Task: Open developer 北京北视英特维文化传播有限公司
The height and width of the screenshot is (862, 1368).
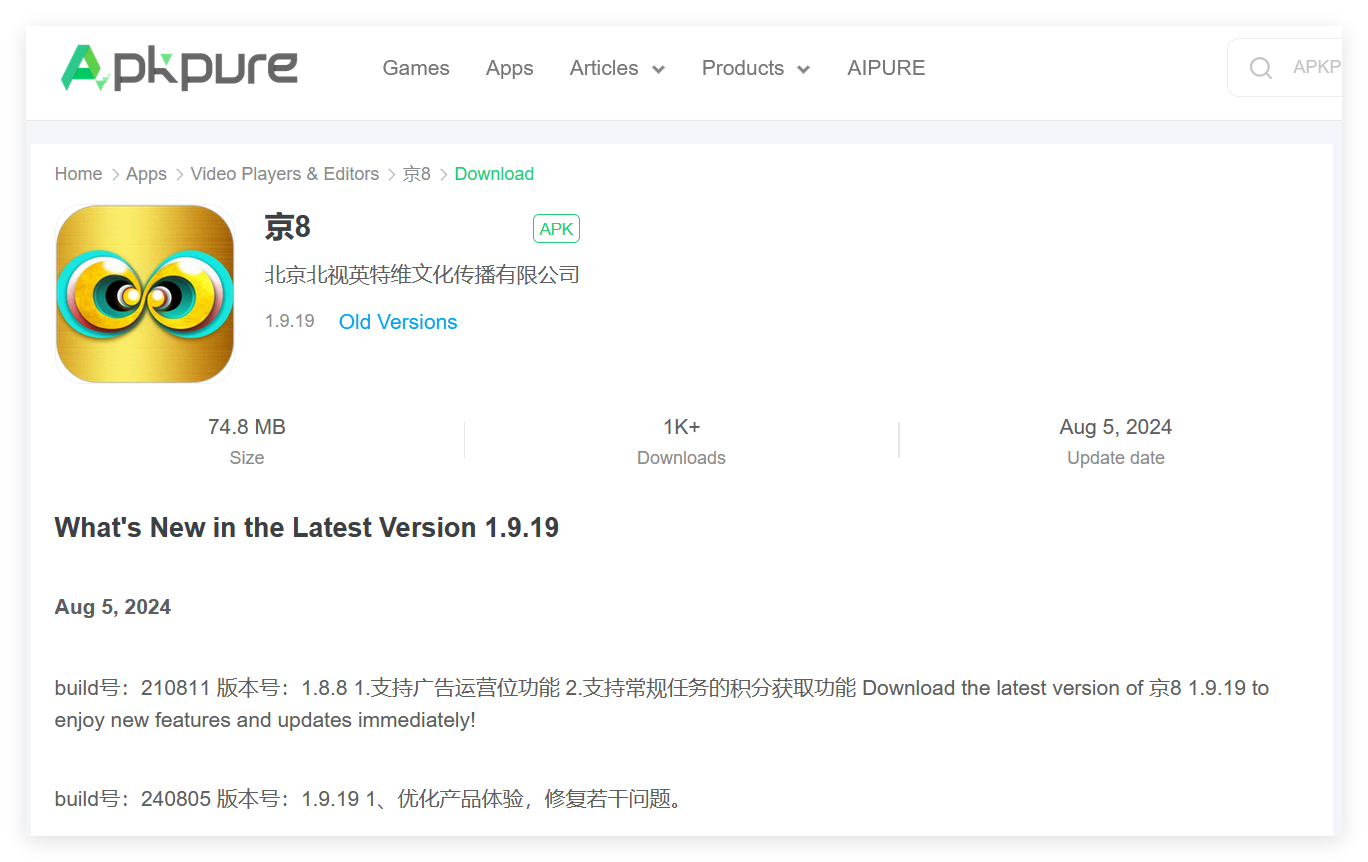Action: 422,275
